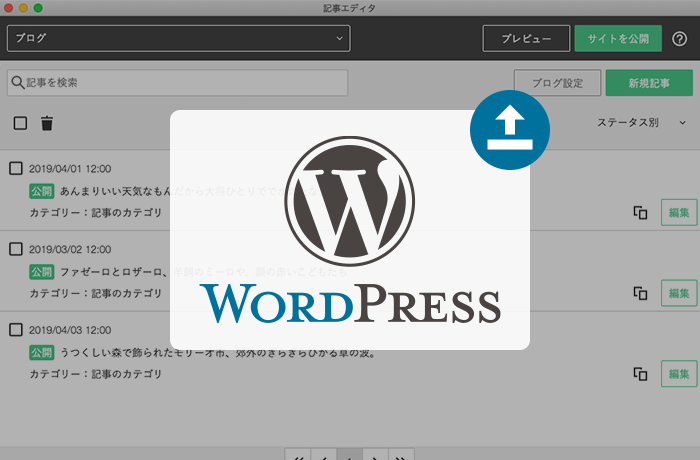Edit the 2019/04/03 article via 編集
700x460 pixels.
tap(679, 374)
